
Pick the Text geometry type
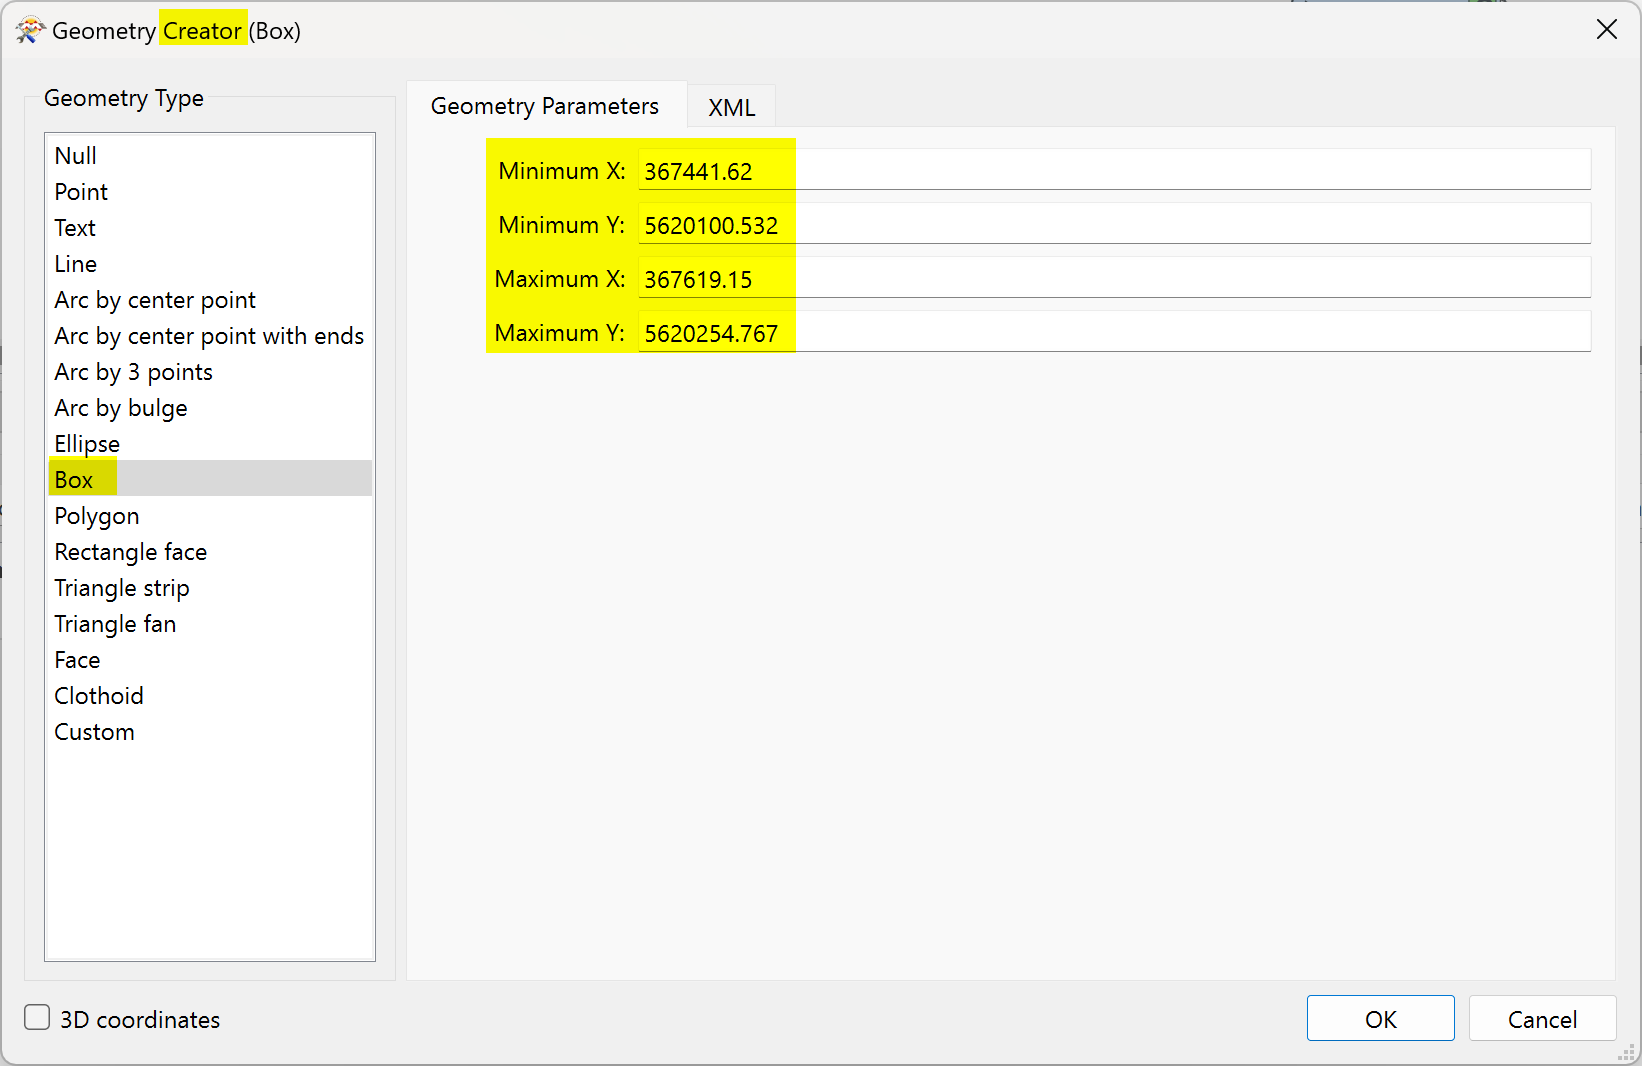point(75,228)
